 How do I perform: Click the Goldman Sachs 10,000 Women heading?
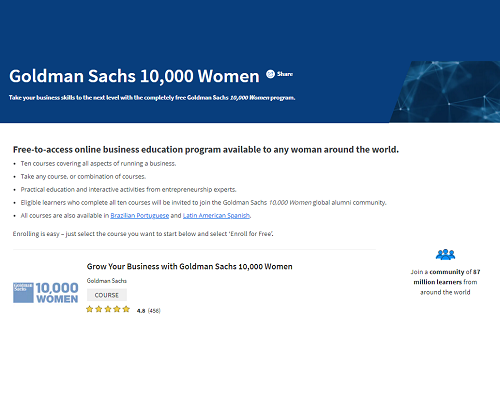click(x=134, y=76)
